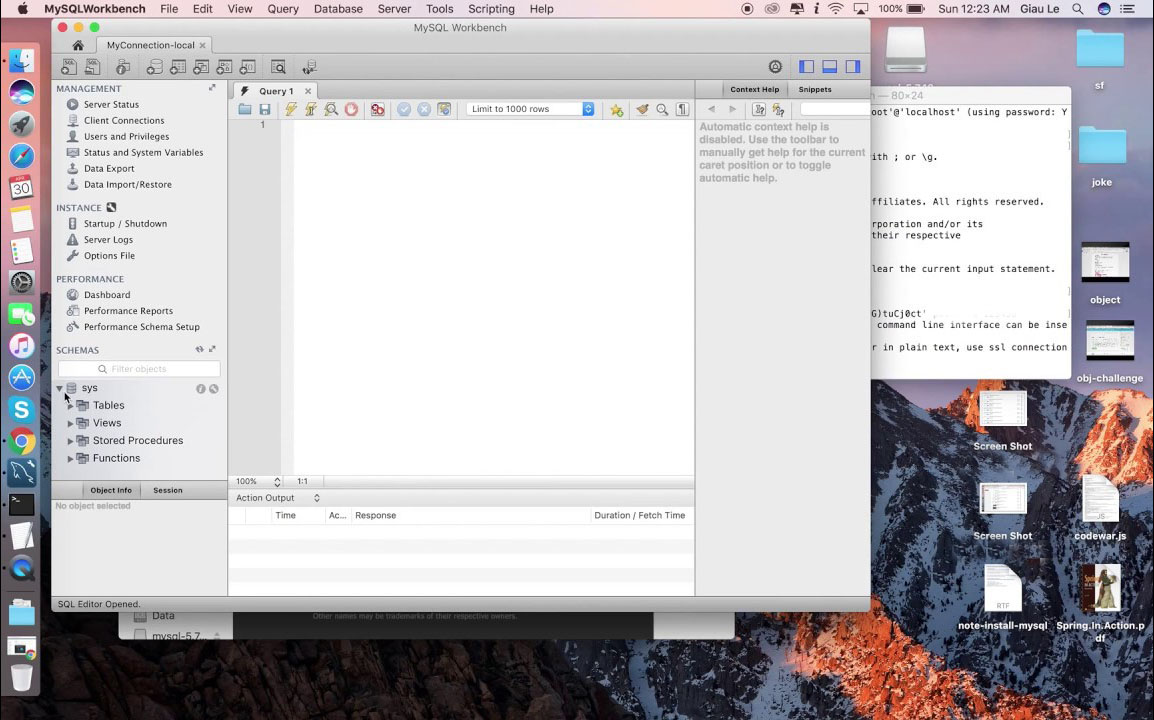Create a new function from the main toolbar

click(x=248, y=67)
